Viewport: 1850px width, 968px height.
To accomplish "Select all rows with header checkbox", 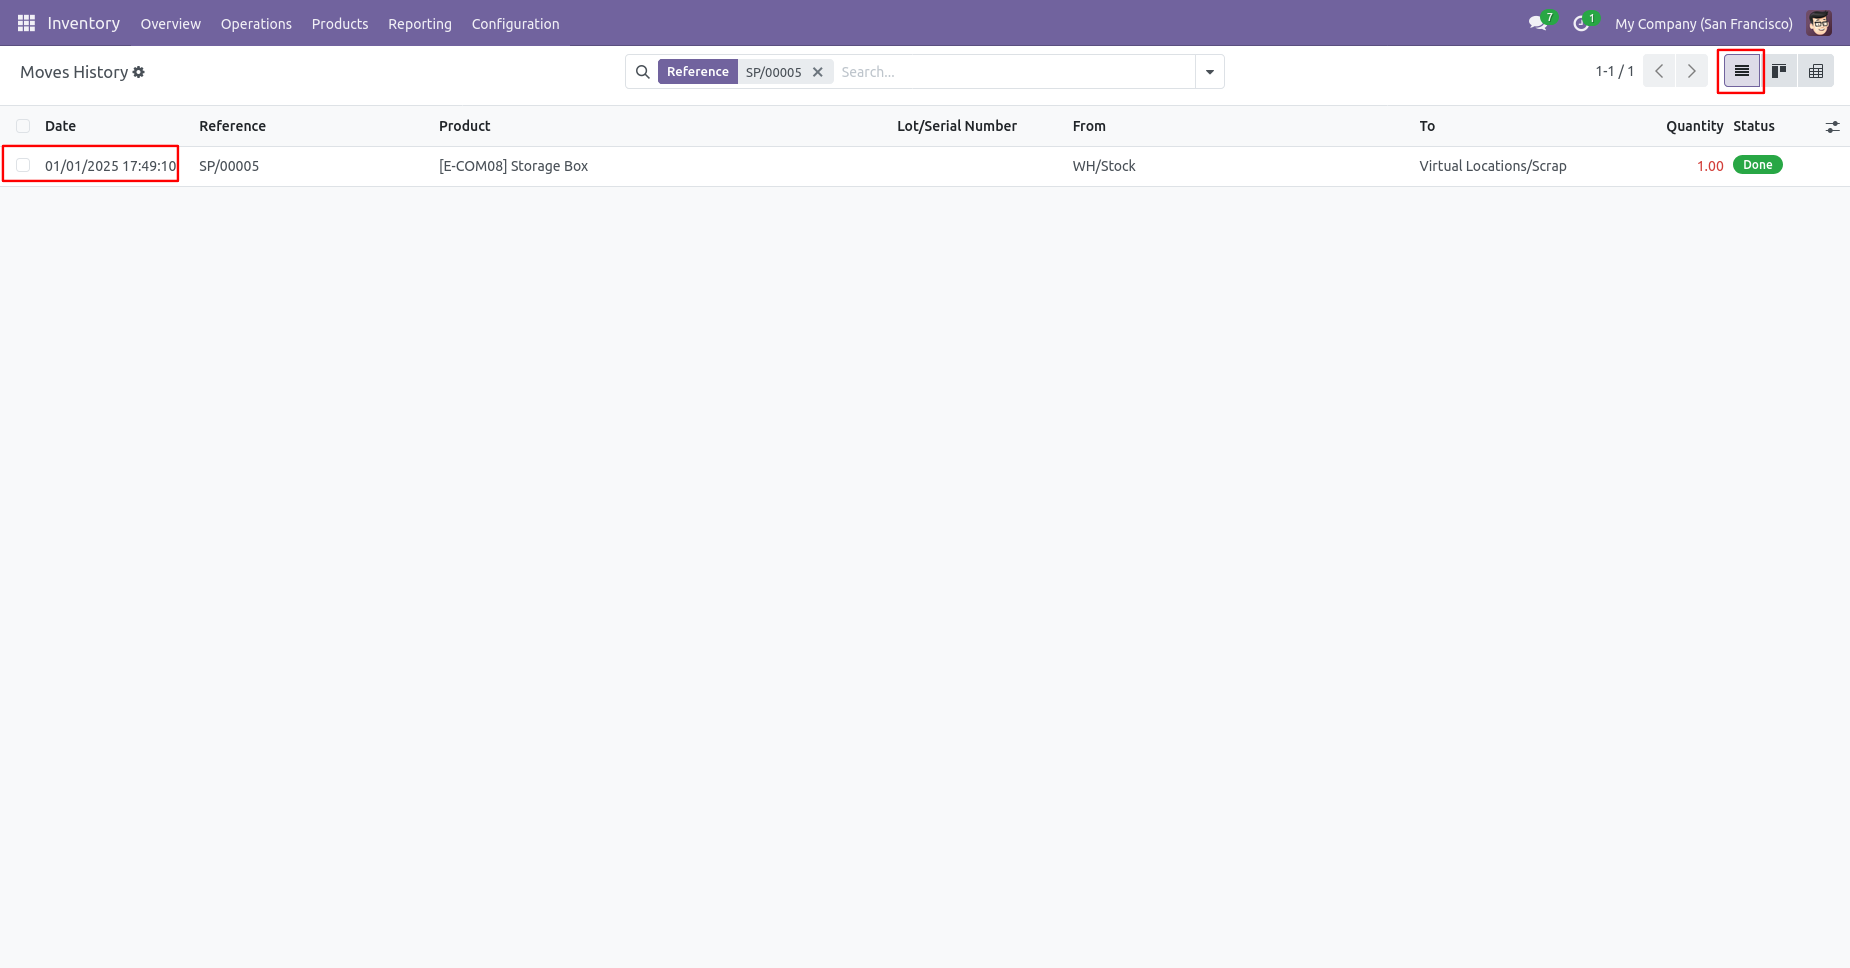I will click(x=23, y=126).
